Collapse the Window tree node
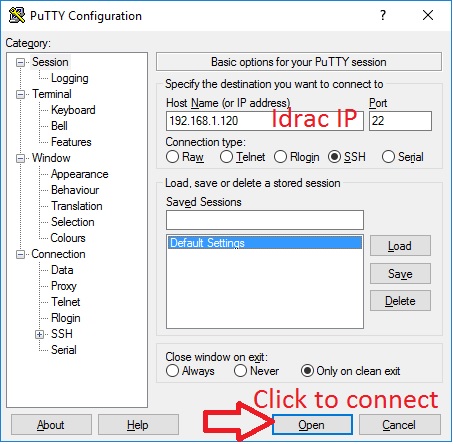This screenshot has height=444, width=453. coord(21,158)
